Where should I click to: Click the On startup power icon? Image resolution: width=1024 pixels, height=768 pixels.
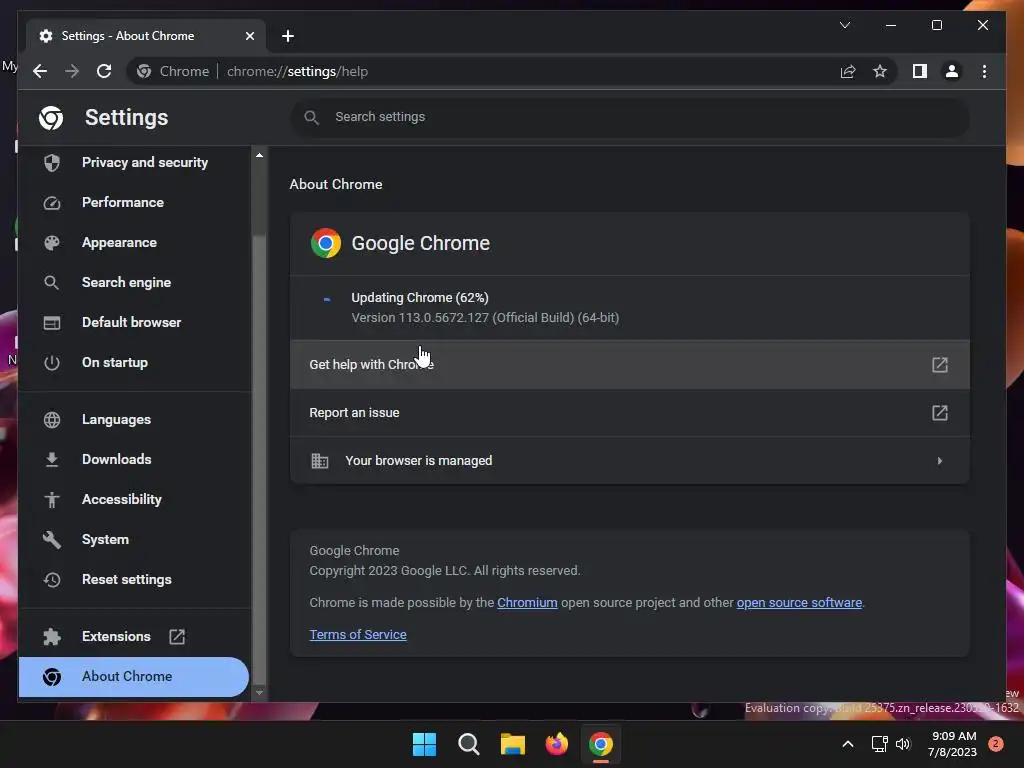(x=52, y=362)
